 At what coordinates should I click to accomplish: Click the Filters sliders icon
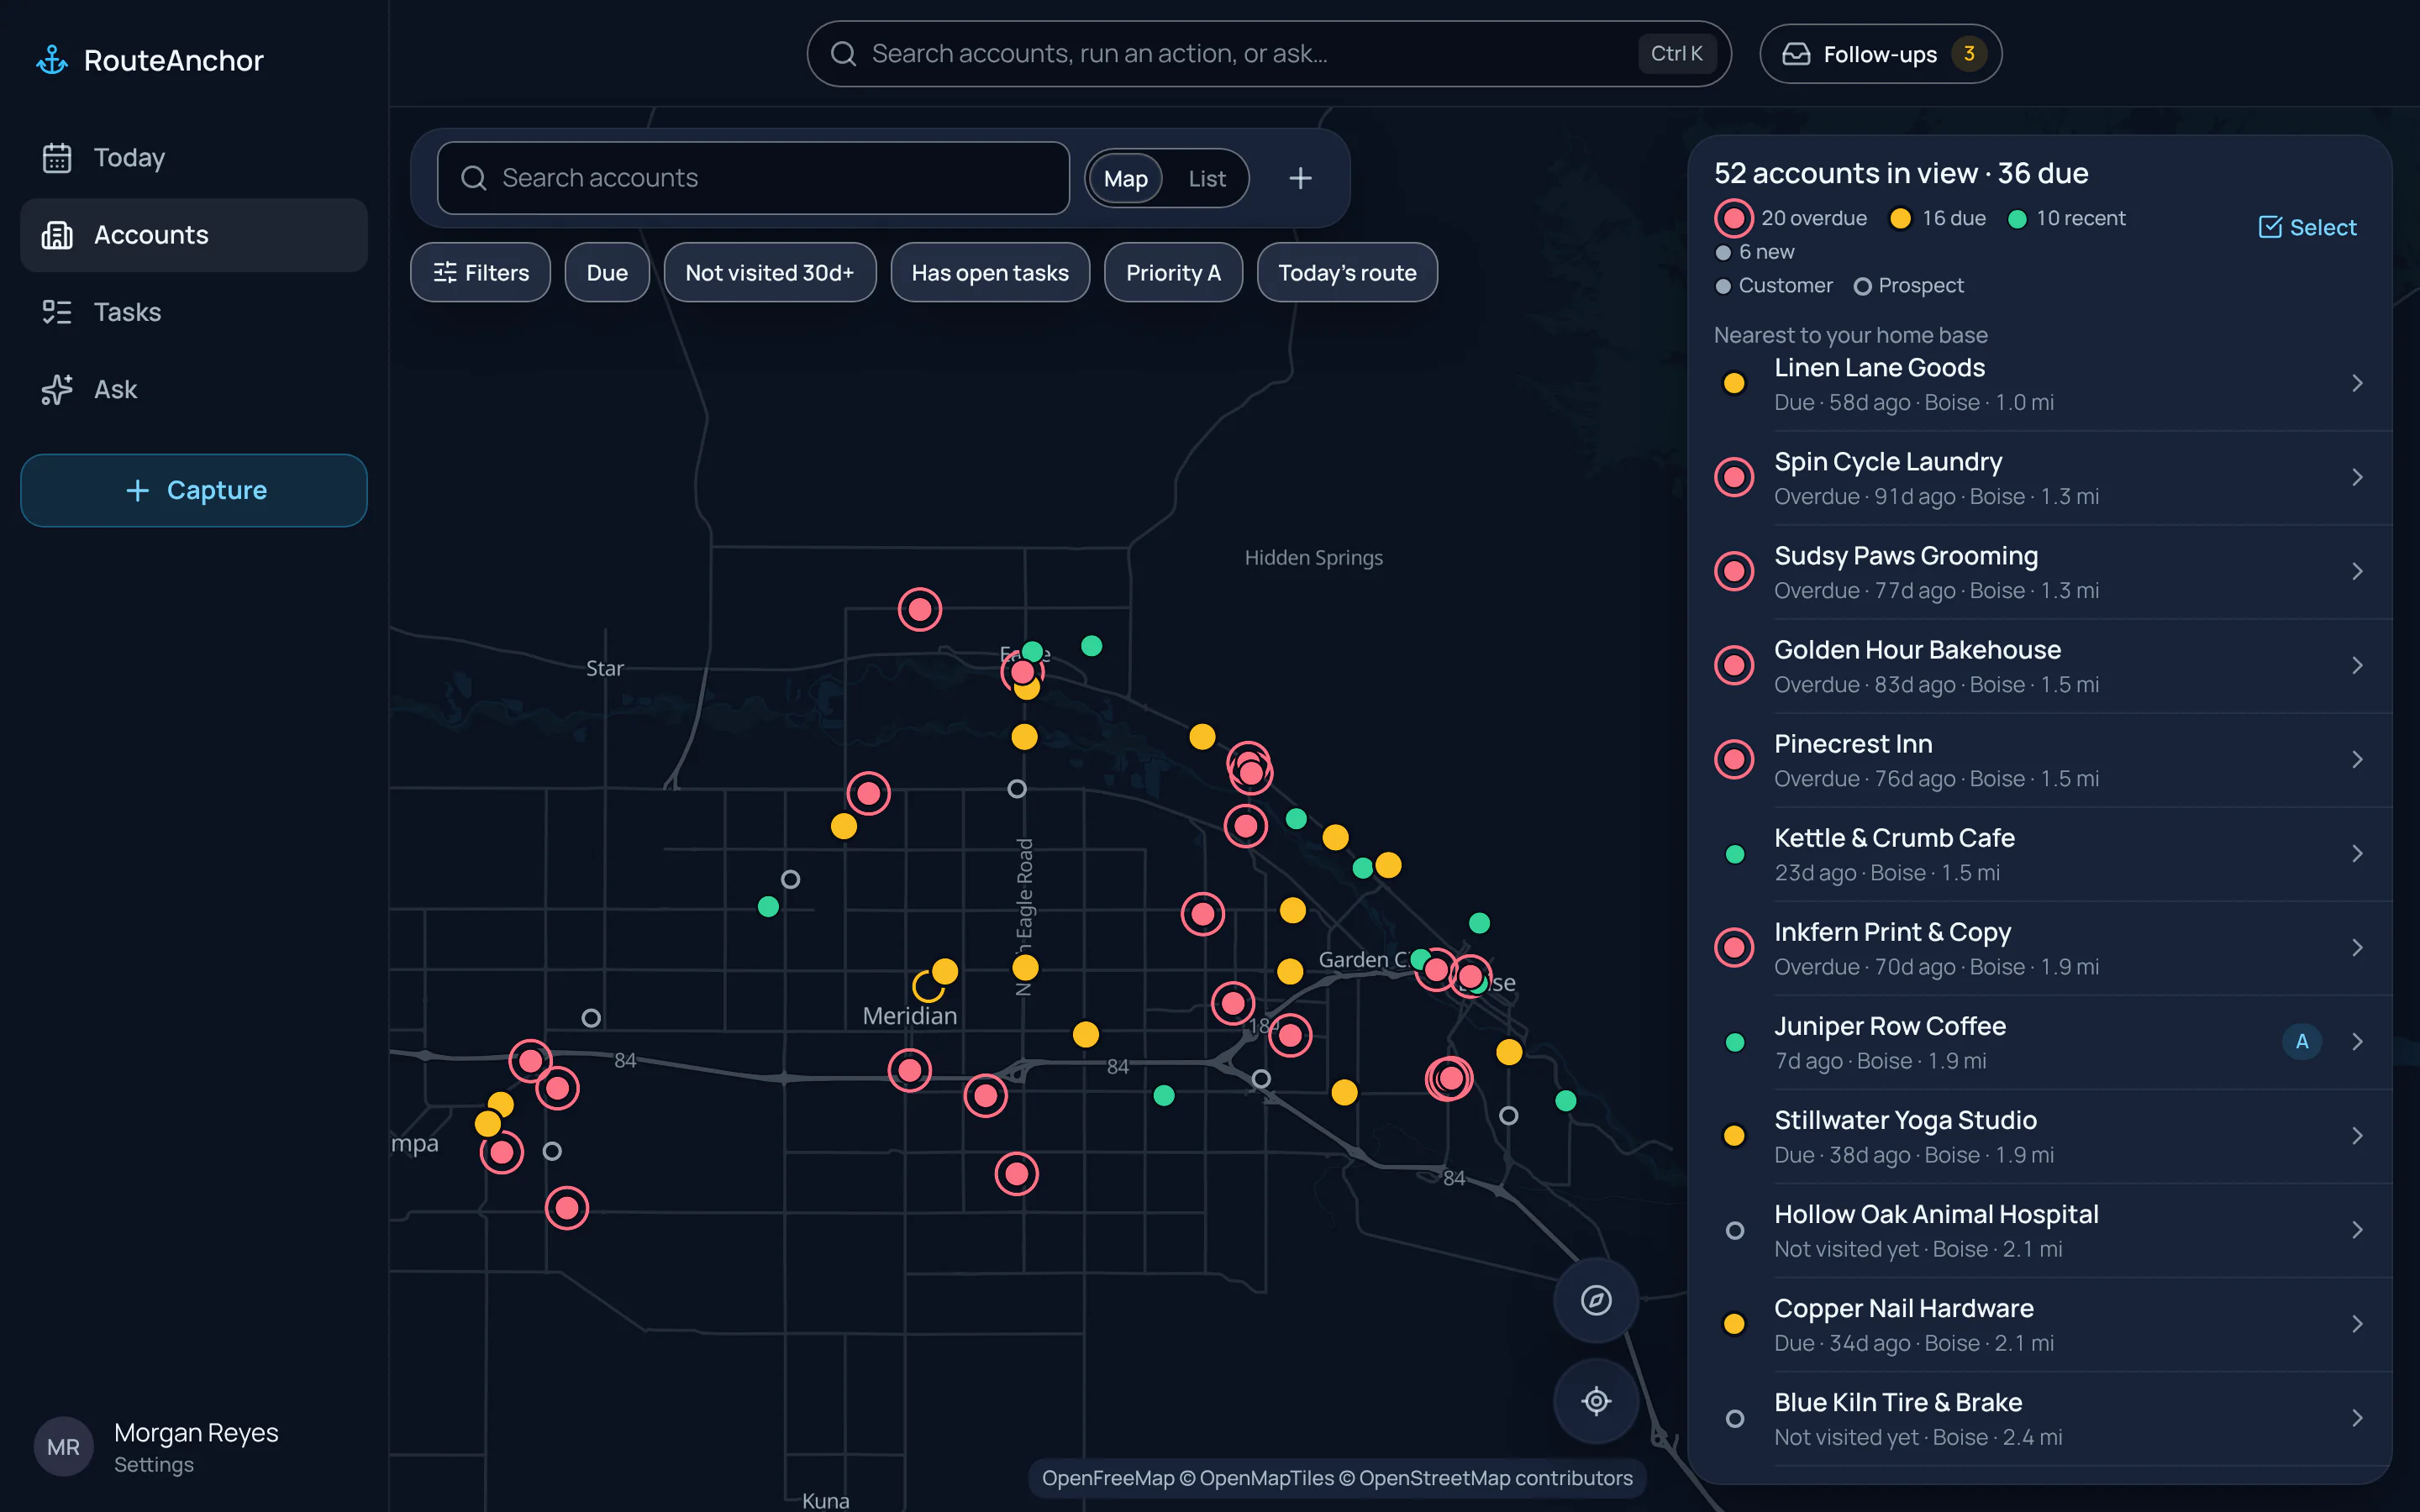tap(445, 272)
